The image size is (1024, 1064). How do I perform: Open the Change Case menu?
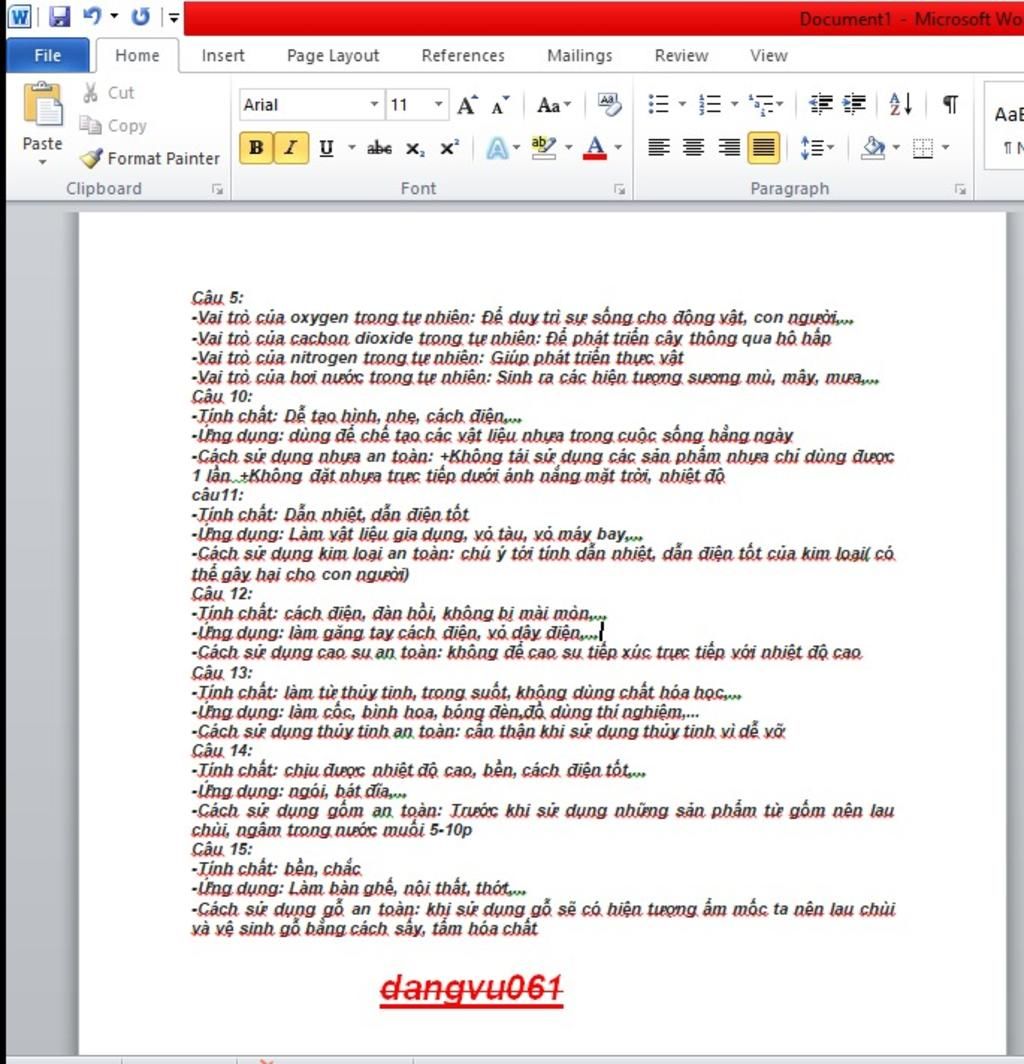(554, 105)
